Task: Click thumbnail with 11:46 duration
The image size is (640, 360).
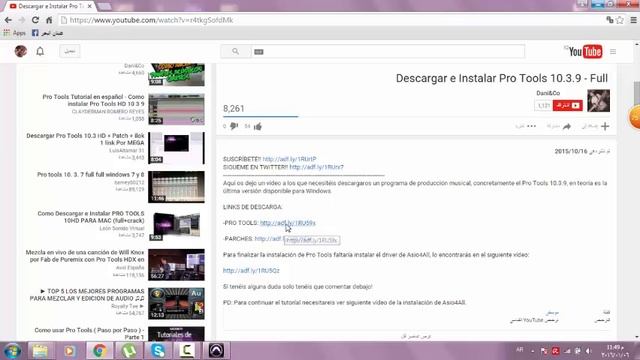Action: click(x=176, y=187)
